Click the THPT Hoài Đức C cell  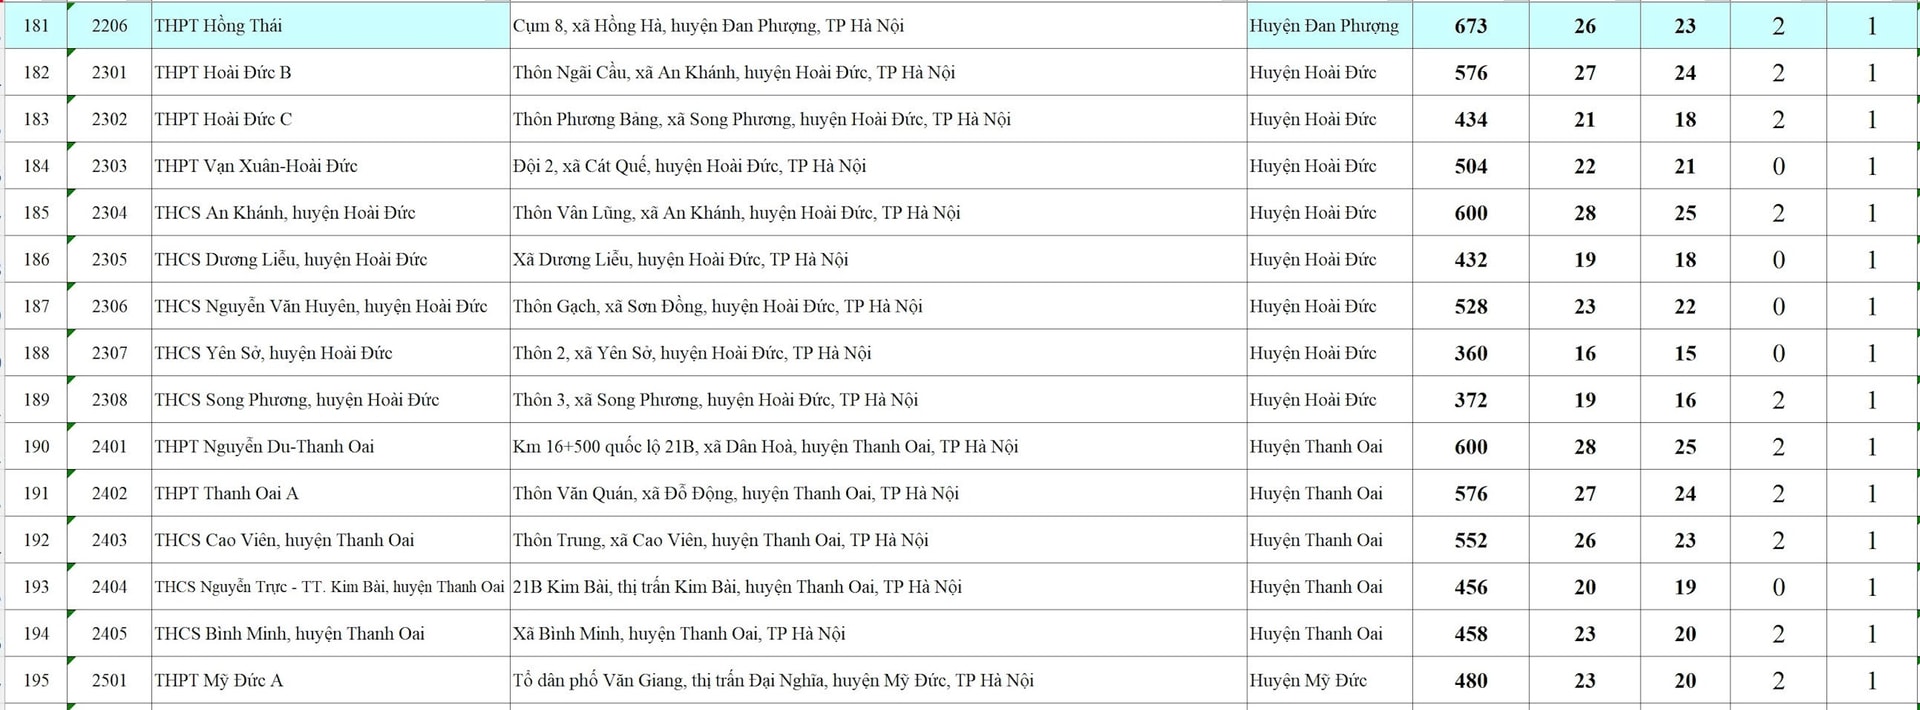pos(330,119)
